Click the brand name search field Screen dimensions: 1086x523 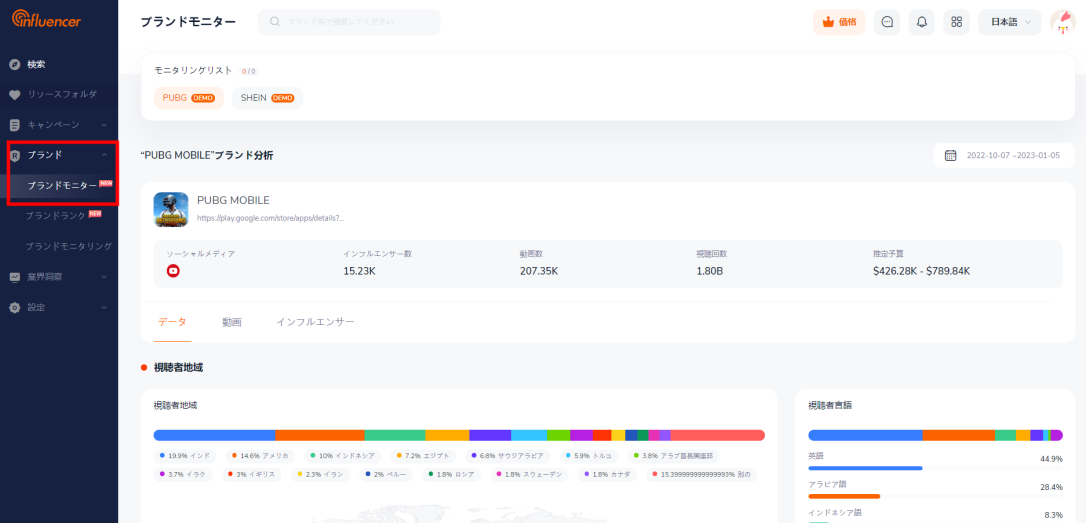349,22
